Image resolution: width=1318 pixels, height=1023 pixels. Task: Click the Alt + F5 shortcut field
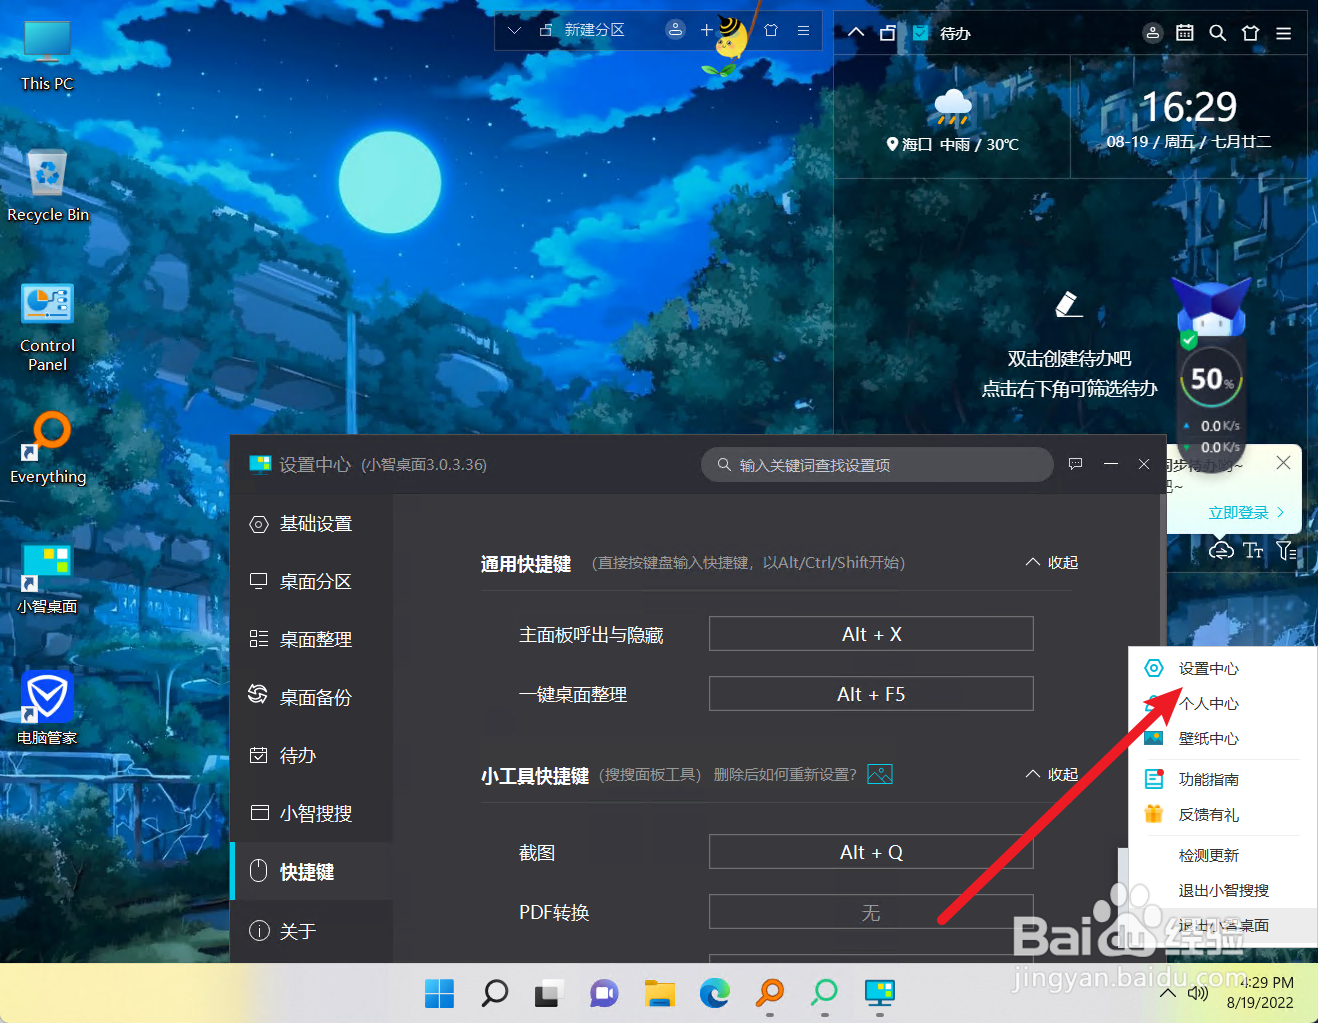pyautogui.click(x=871, y=694)
